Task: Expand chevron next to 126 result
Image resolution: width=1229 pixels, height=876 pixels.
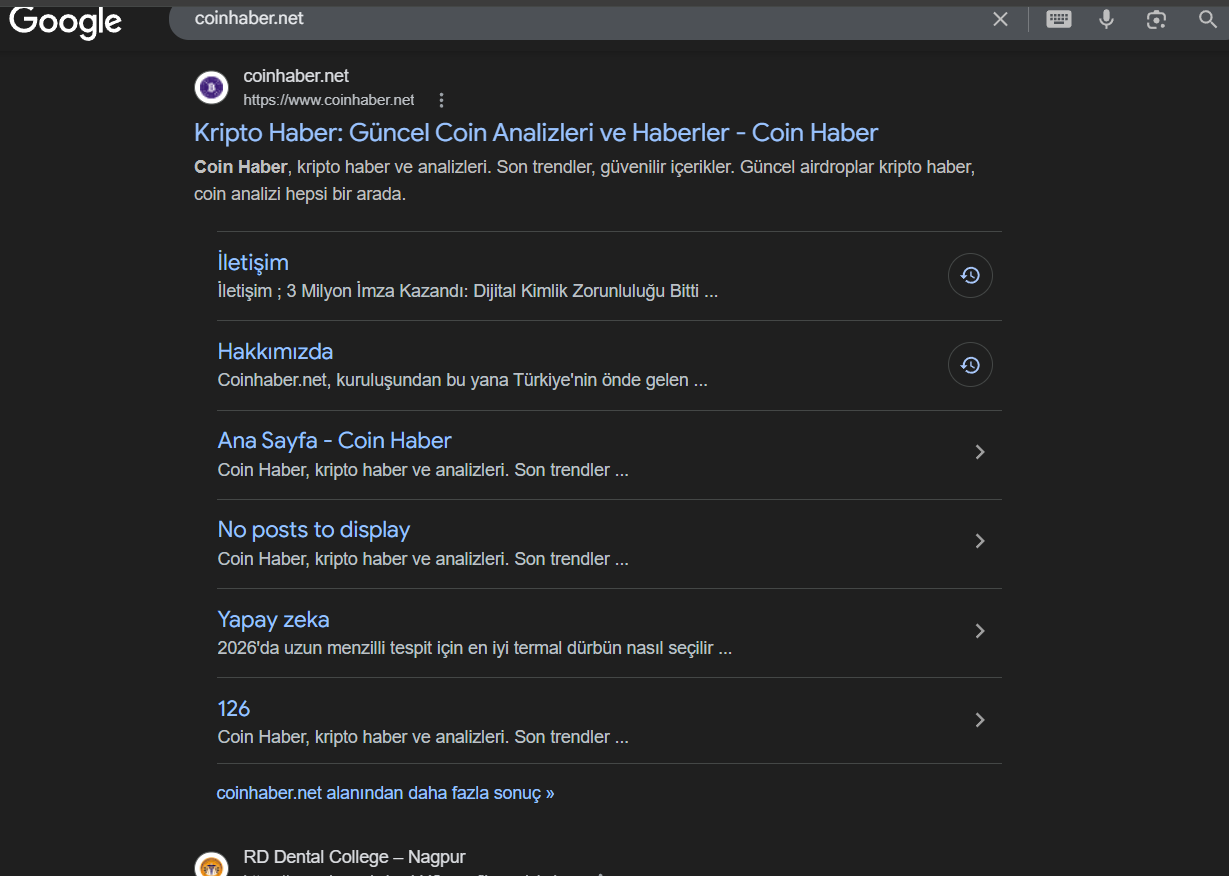Action: click(x=980, y=720)
